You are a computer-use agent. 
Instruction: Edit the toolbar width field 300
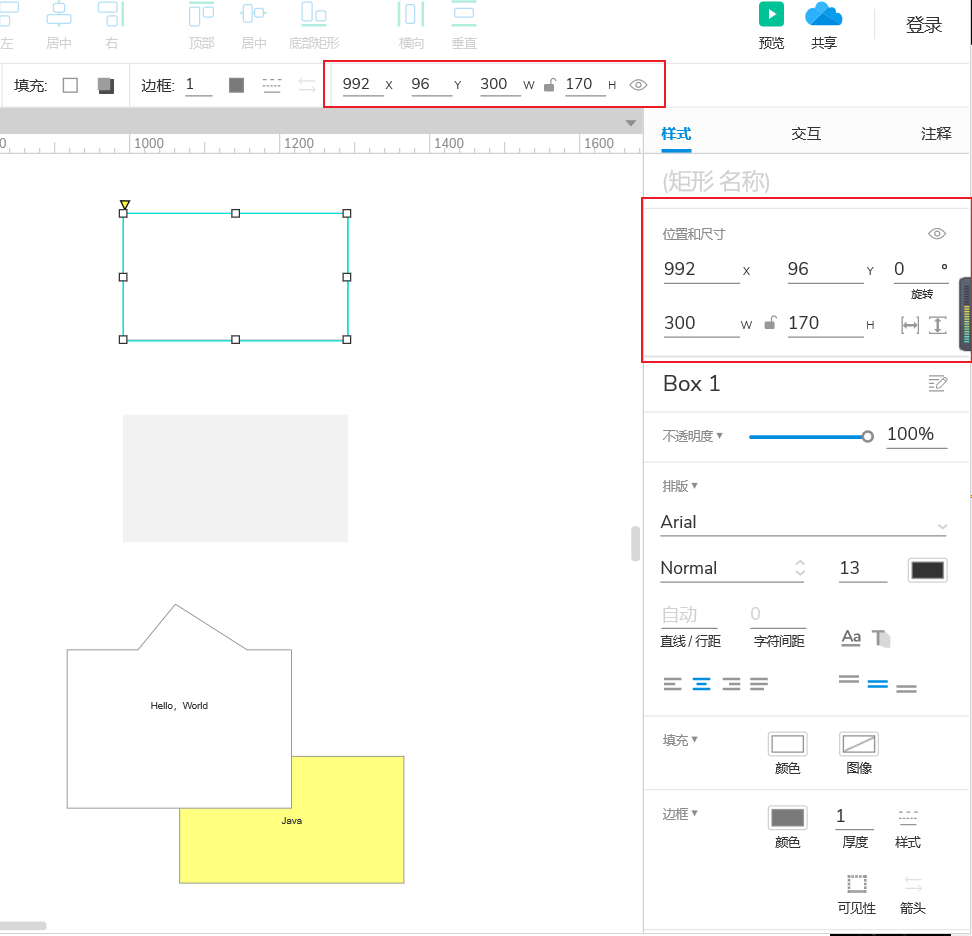pos(500,85)
